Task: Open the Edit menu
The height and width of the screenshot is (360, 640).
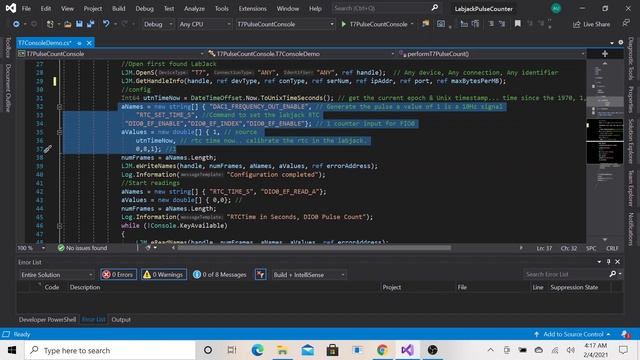Action: pyautogui.click(x=46, y=9)
